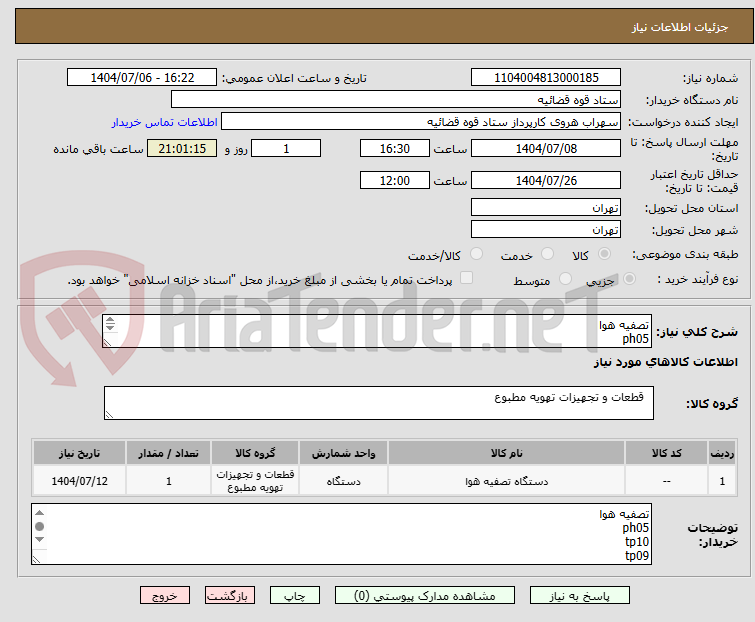Select the خدمت radio button
This screenshot has height=622, width=755.
547,254
